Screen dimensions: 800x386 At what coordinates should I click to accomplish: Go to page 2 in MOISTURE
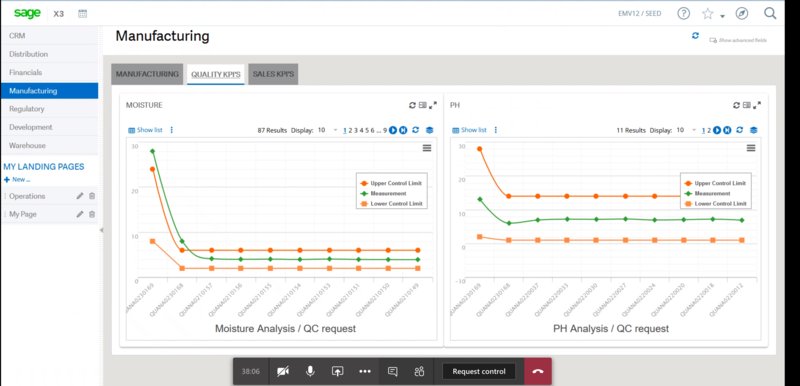pyautogui.click(x=350, y=131)
